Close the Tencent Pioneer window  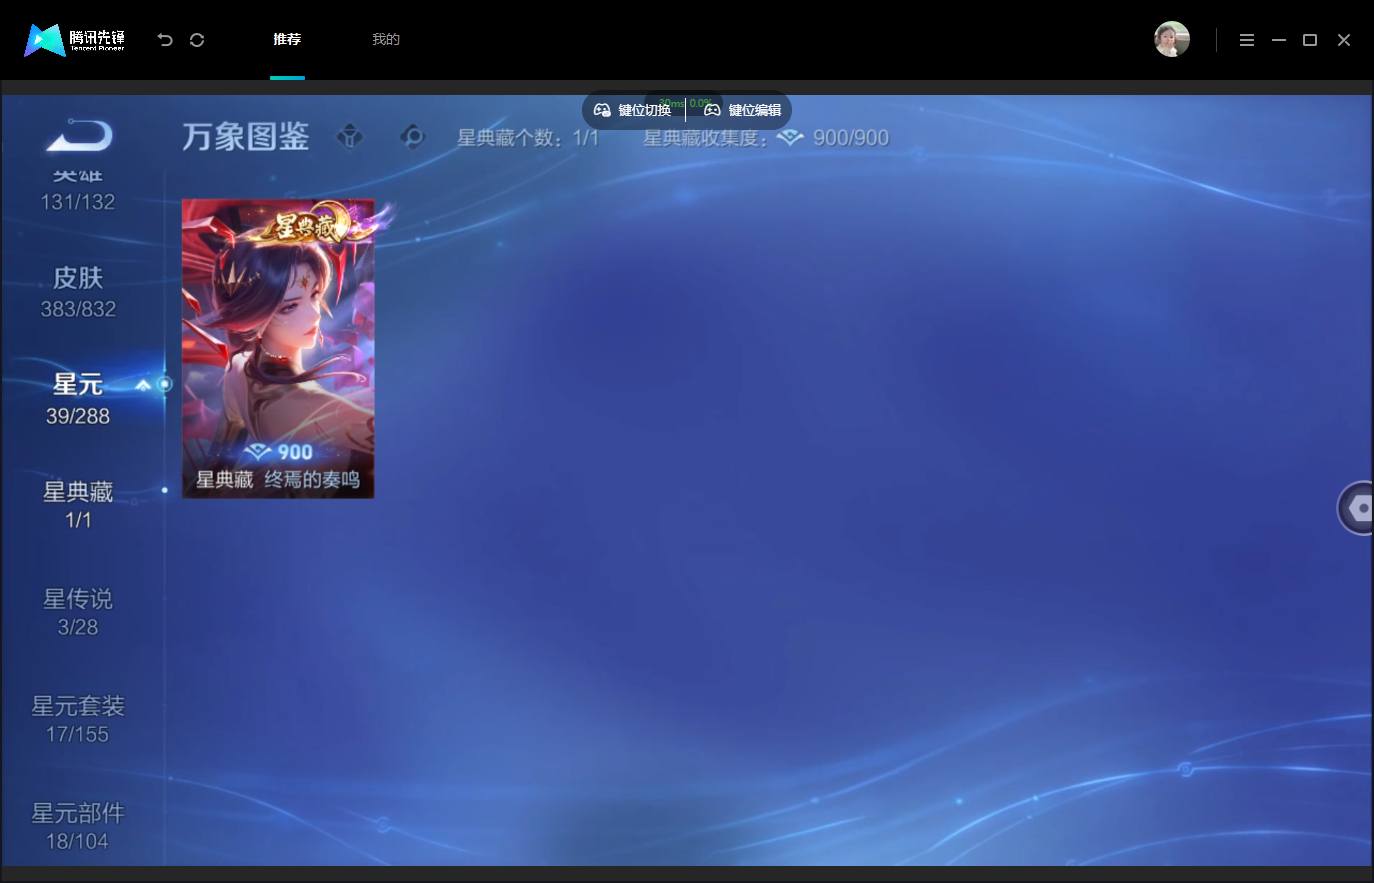[1344, 40]
